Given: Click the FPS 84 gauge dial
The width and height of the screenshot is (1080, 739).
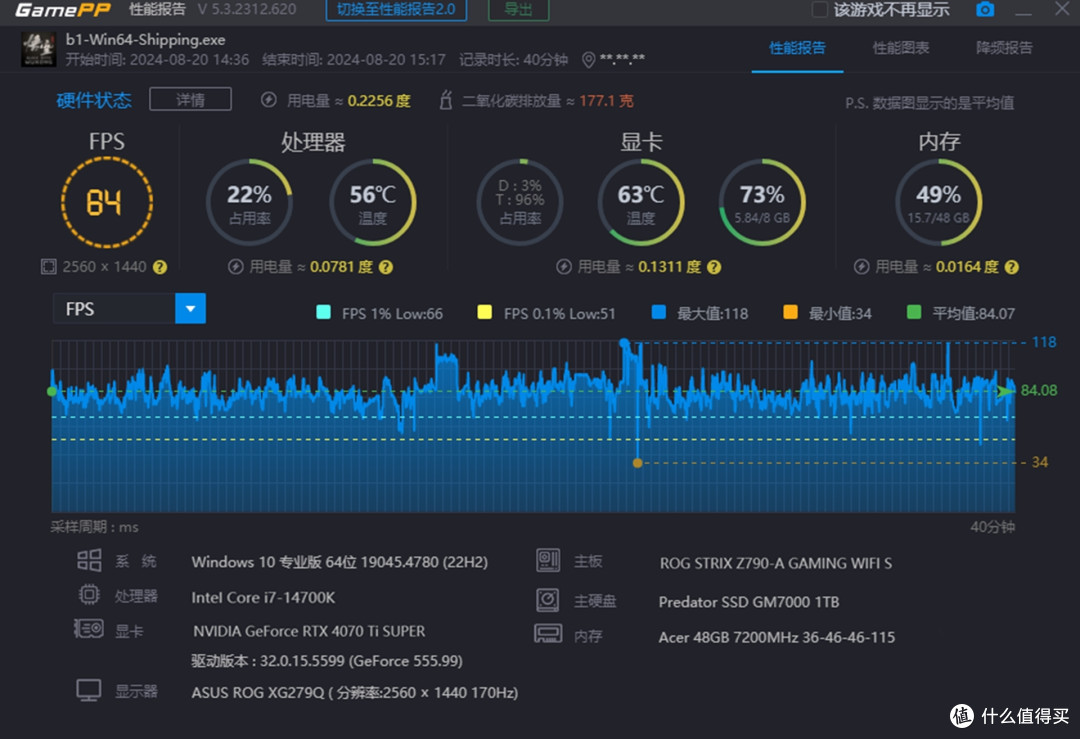Looking at the screenshot, I should click(106, 202).
